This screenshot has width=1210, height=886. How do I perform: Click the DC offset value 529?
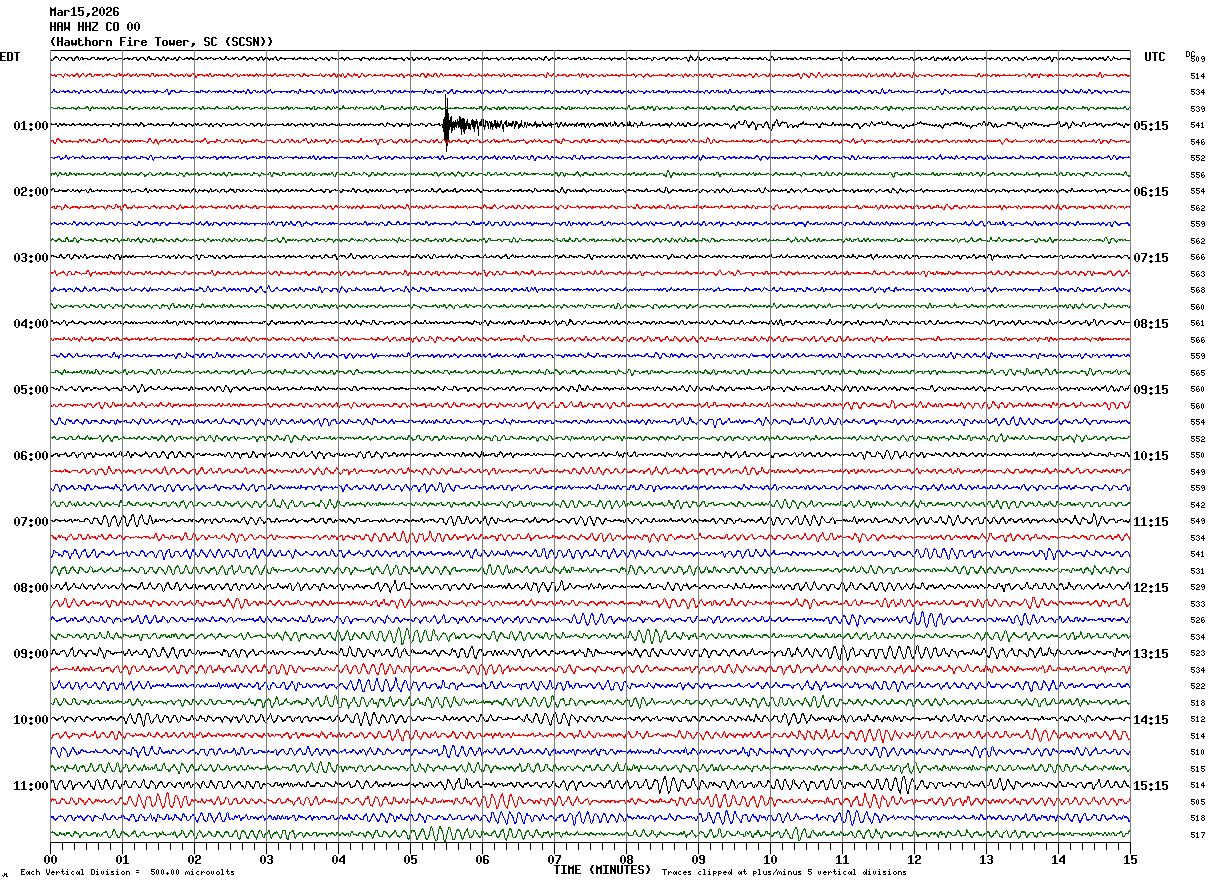1197,588
